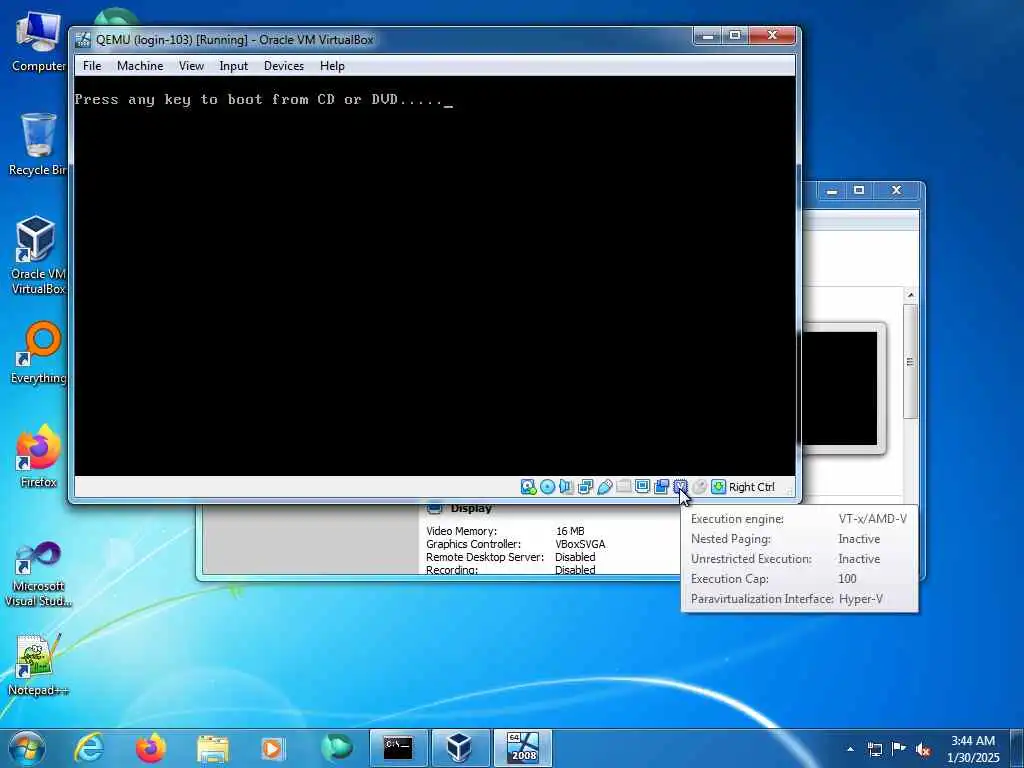Select the Oracle VM VirtualBox desktop shortcut
Viewport: 1024px width, 768px height.
coord(38,255)
